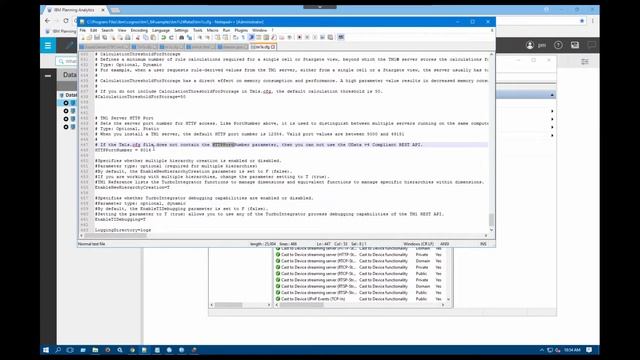Open the Encoding menu

pos(139,30)
